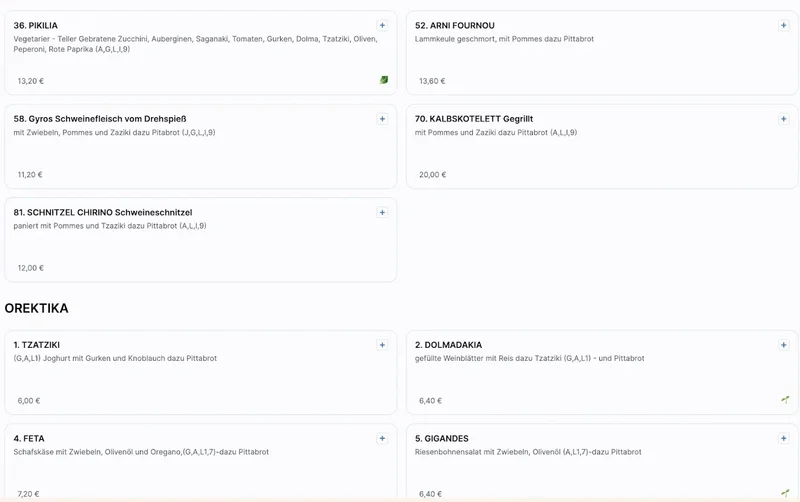Screen dimensions: 800x502
Task: Click the vegan sprout icon on DOLMADAKIA
Action: pyautogui.click(x=785, y=400)
